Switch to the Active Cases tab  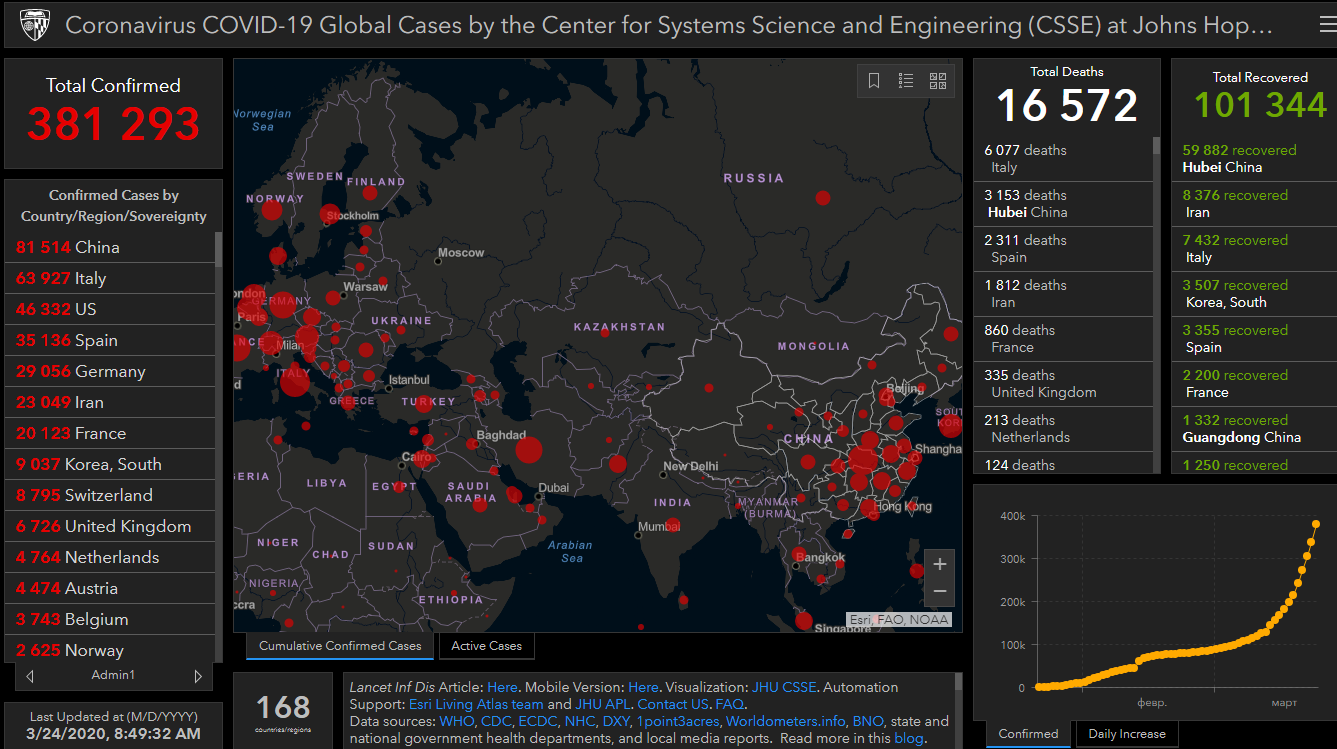486,646
